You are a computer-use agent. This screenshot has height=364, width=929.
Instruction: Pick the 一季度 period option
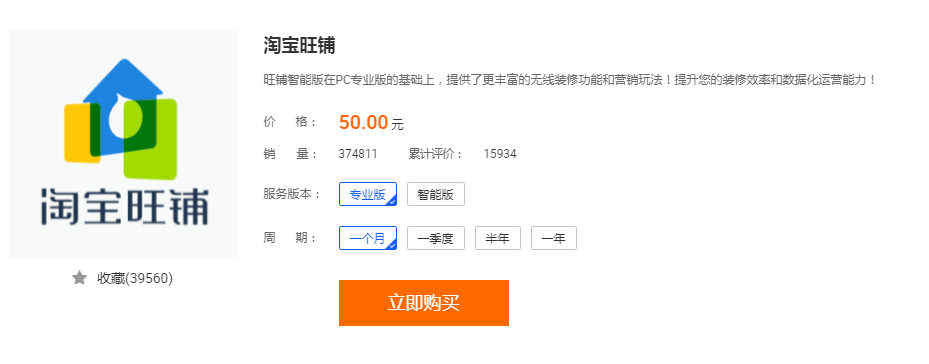coord(435,238)
